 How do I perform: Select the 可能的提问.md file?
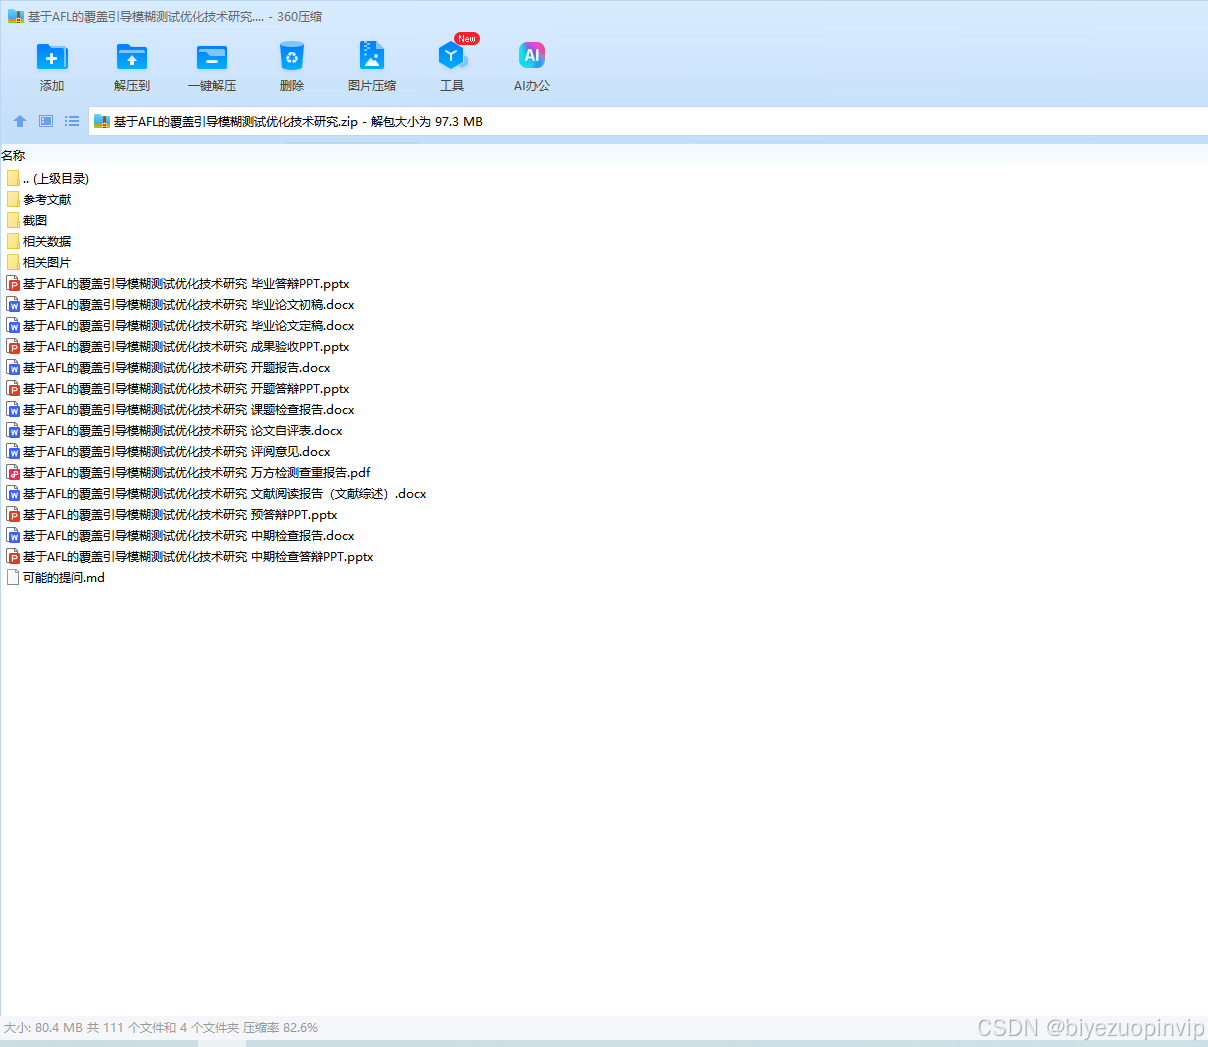(56, 578)
